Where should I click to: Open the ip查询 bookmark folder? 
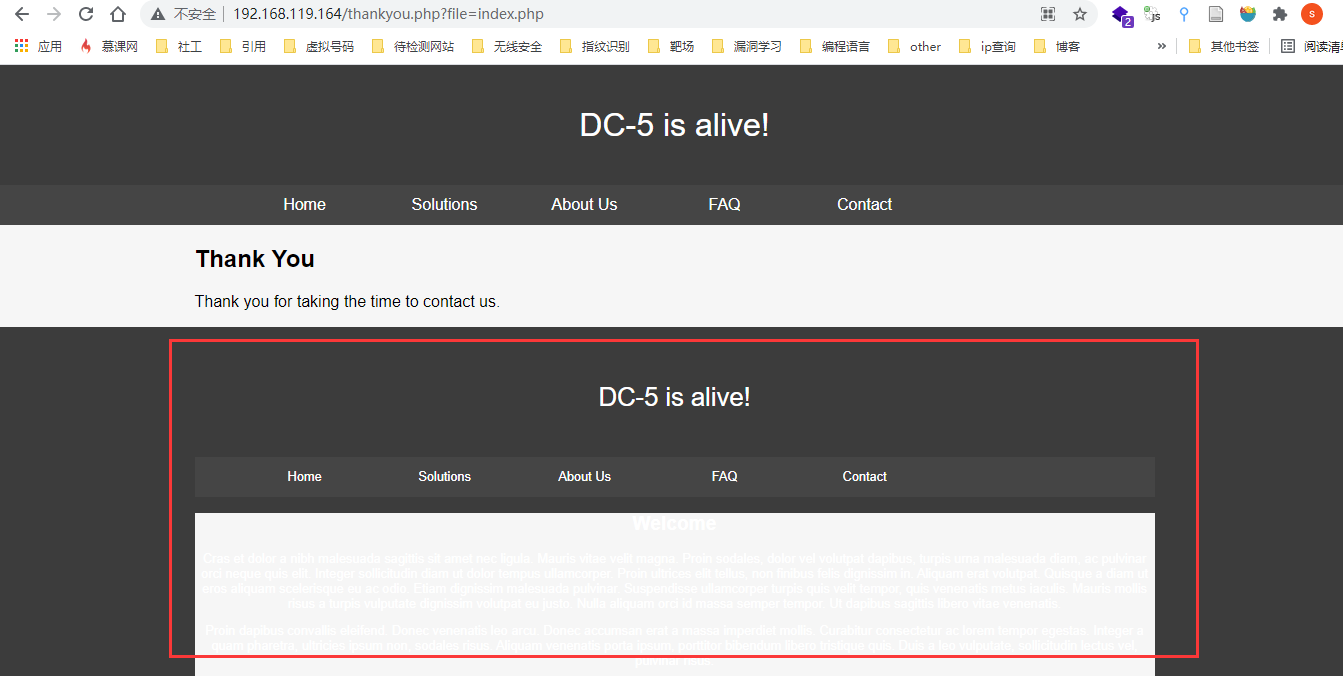click(987, 46)
